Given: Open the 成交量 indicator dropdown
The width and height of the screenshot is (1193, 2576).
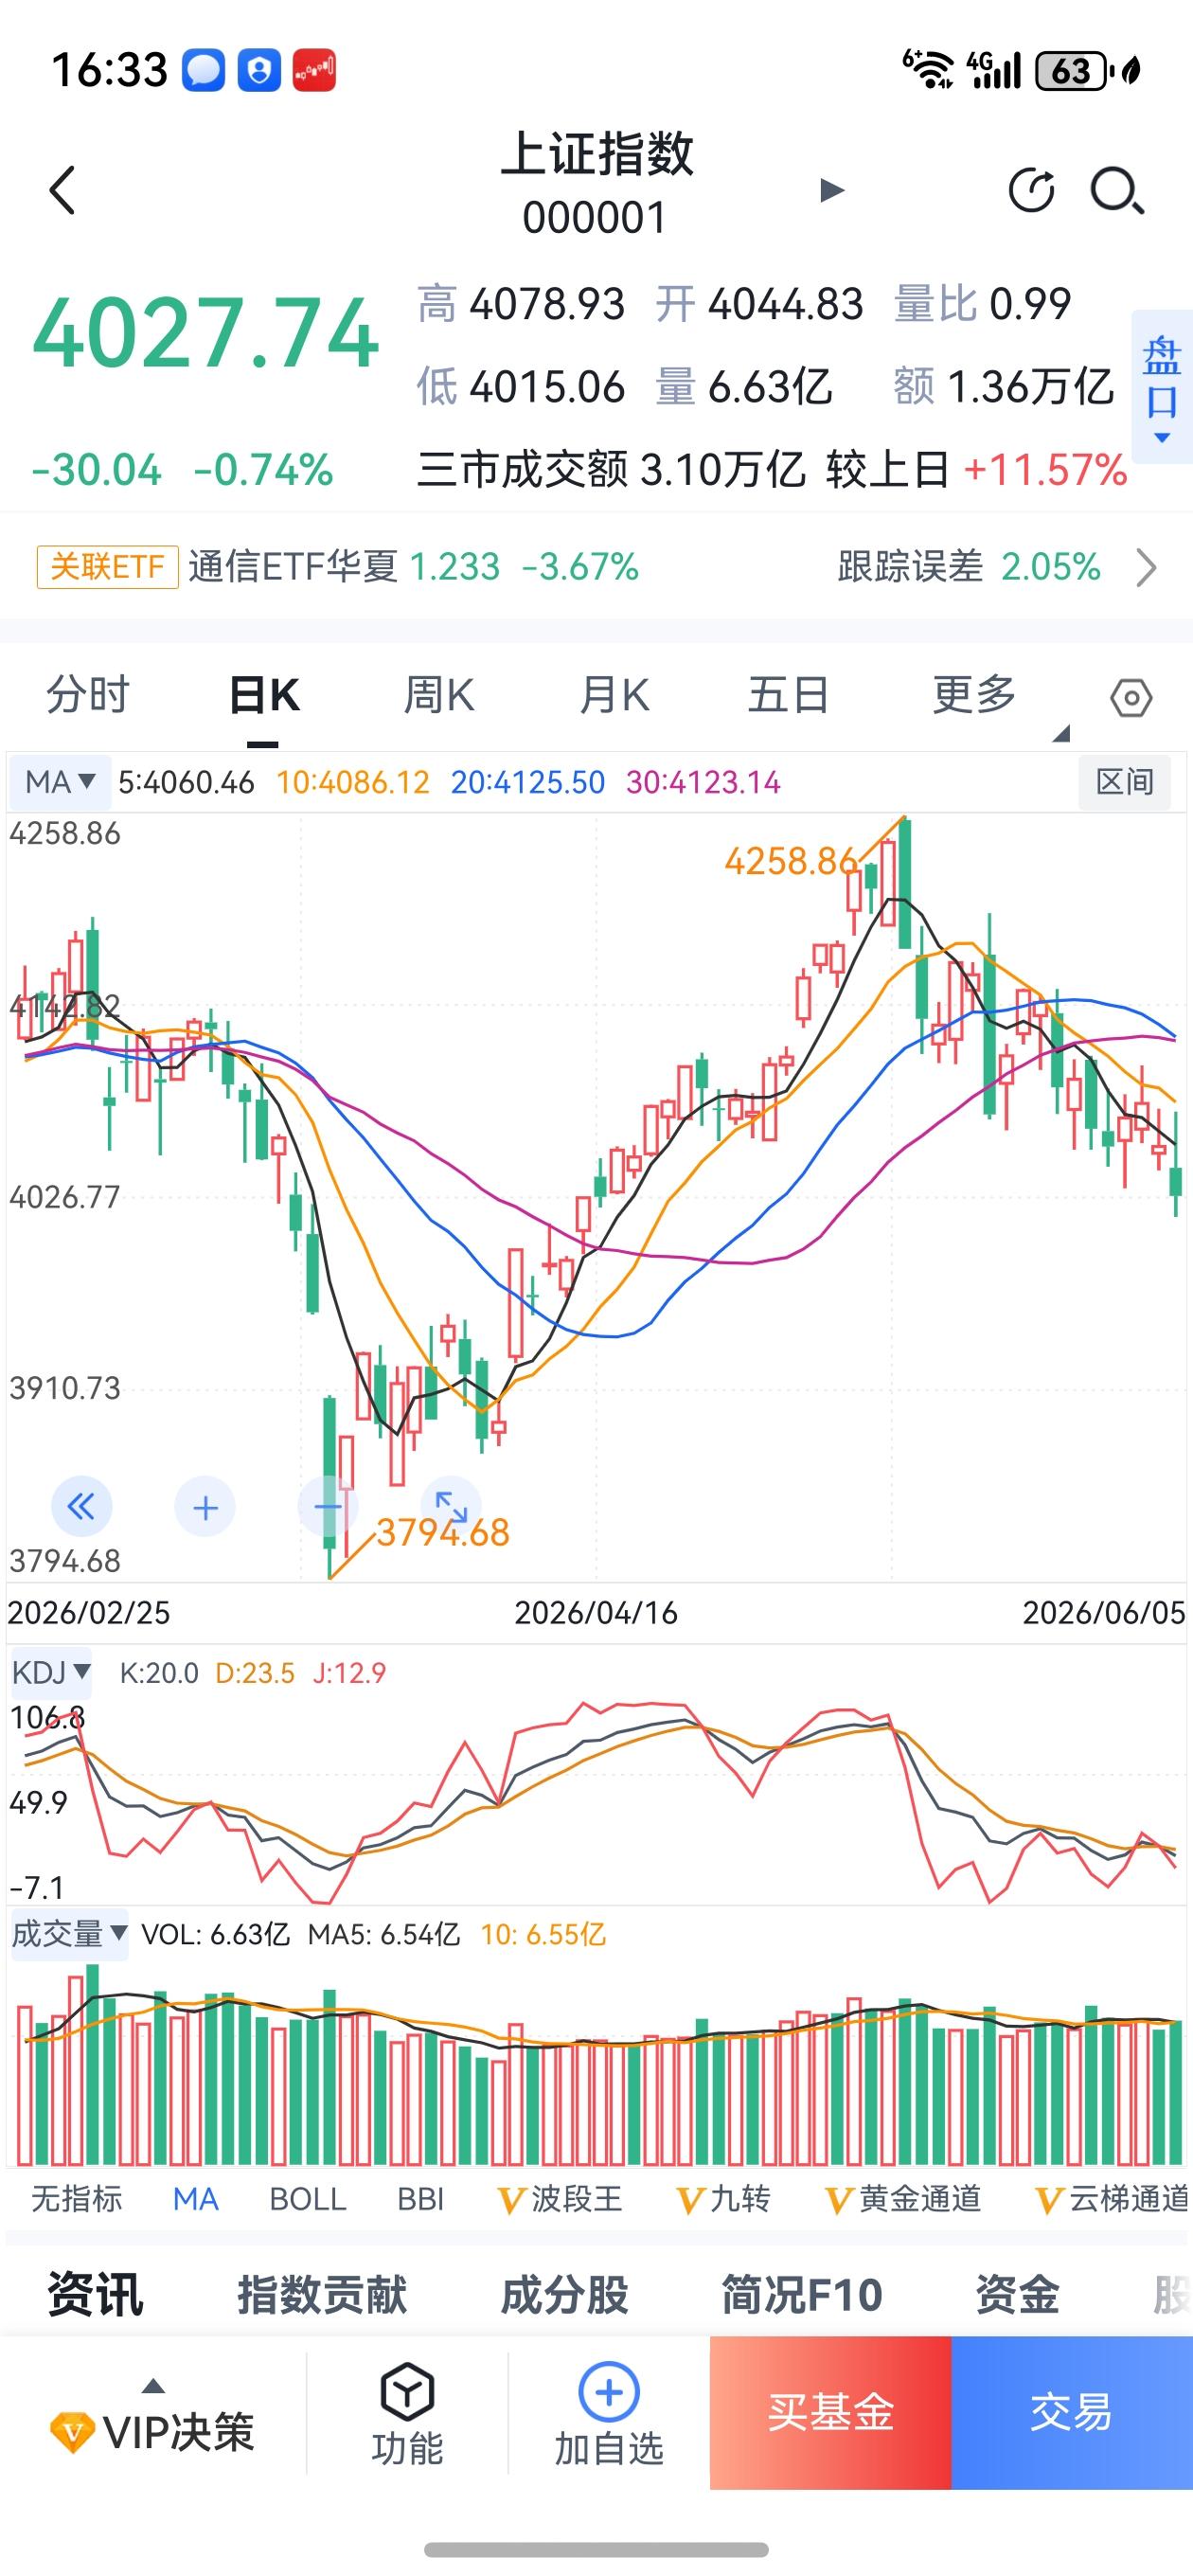Looking at the screenshot, I should pyautogui.click(x=69, y=1935).
